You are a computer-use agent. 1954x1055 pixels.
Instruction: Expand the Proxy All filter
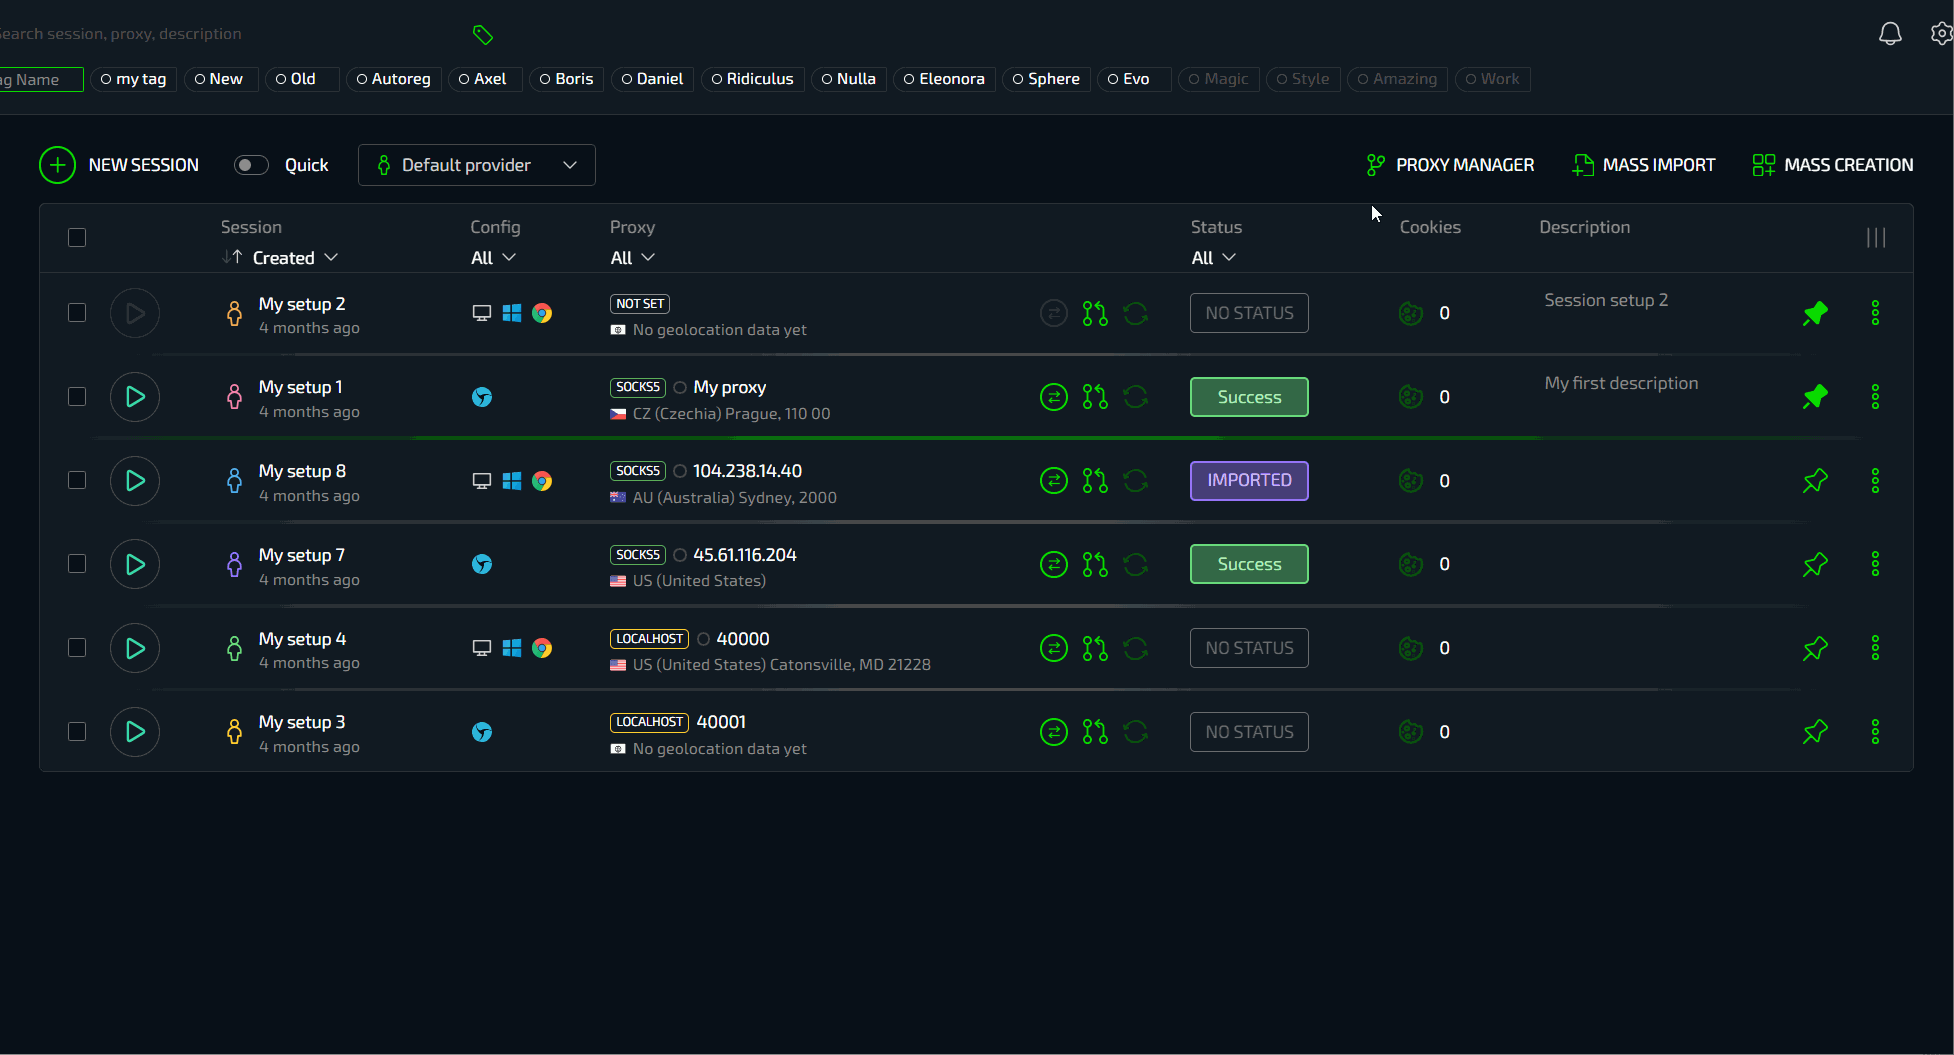point(632,258)
